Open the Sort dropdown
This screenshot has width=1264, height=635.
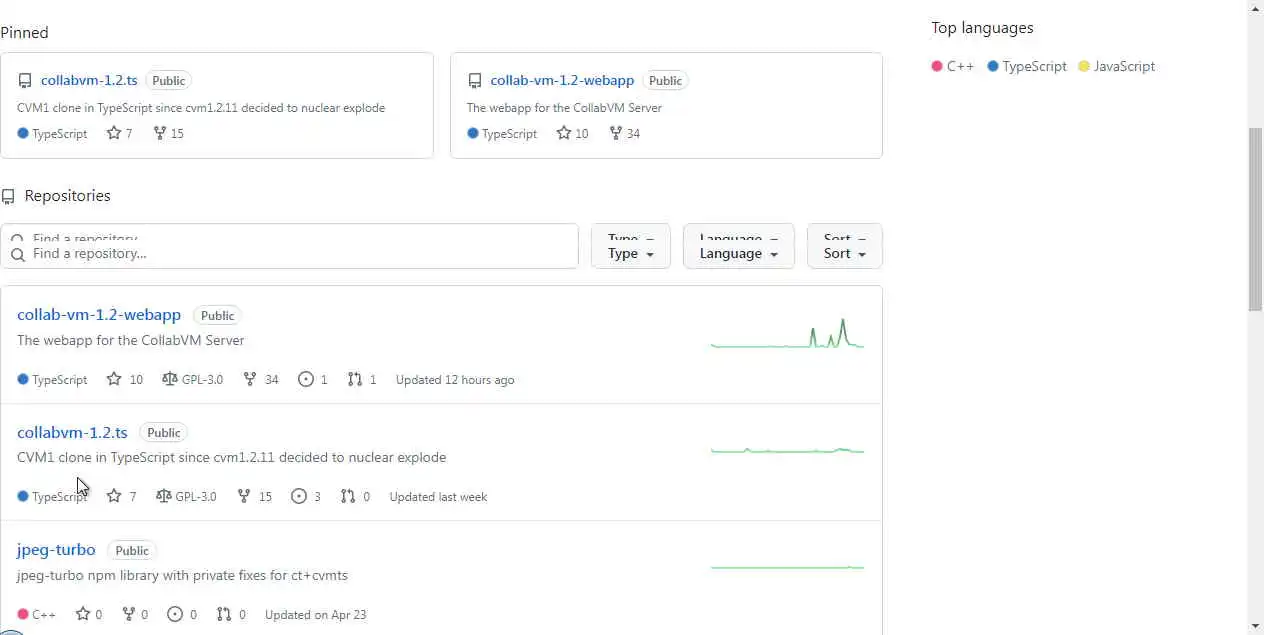pyautogui.click(x=845, y=246)
